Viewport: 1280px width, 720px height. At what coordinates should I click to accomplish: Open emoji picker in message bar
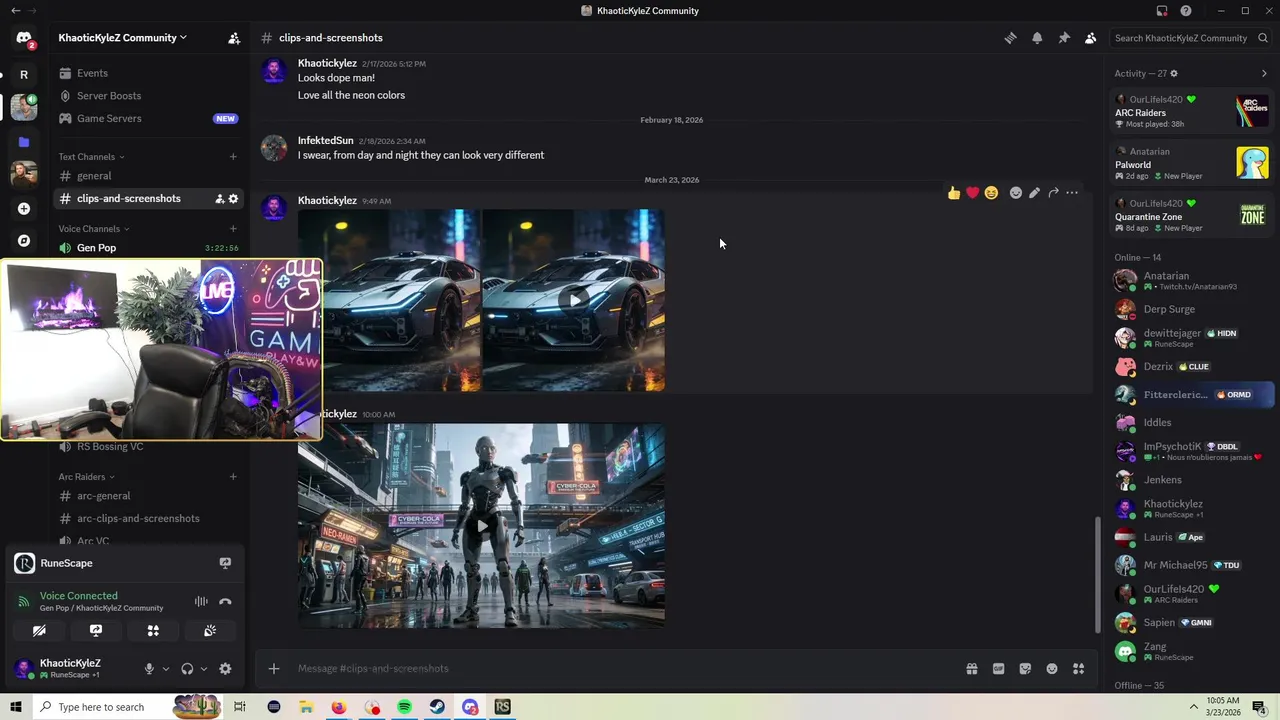click(x=1052, y=669)
